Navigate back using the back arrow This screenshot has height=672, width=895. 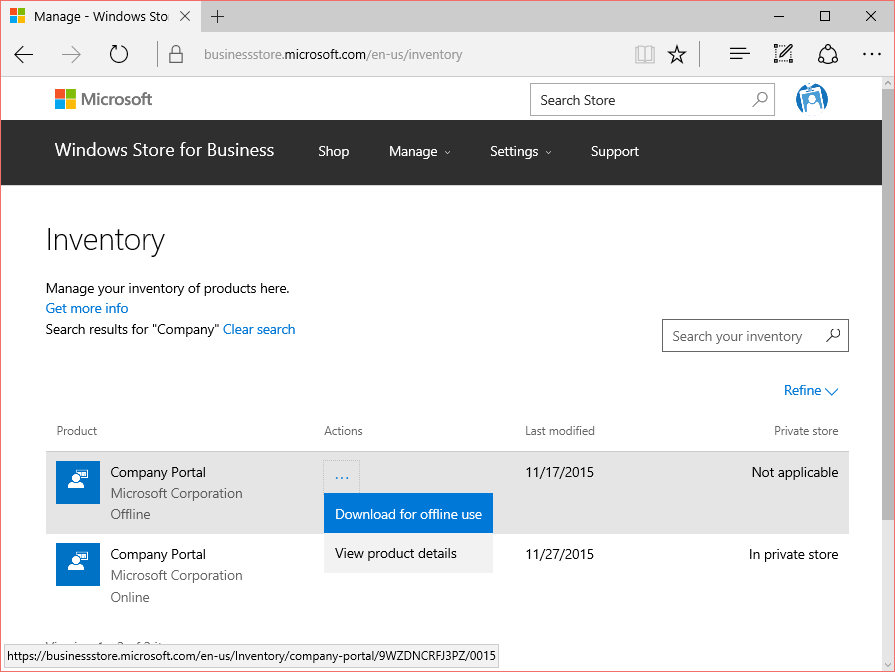[23, 55]
